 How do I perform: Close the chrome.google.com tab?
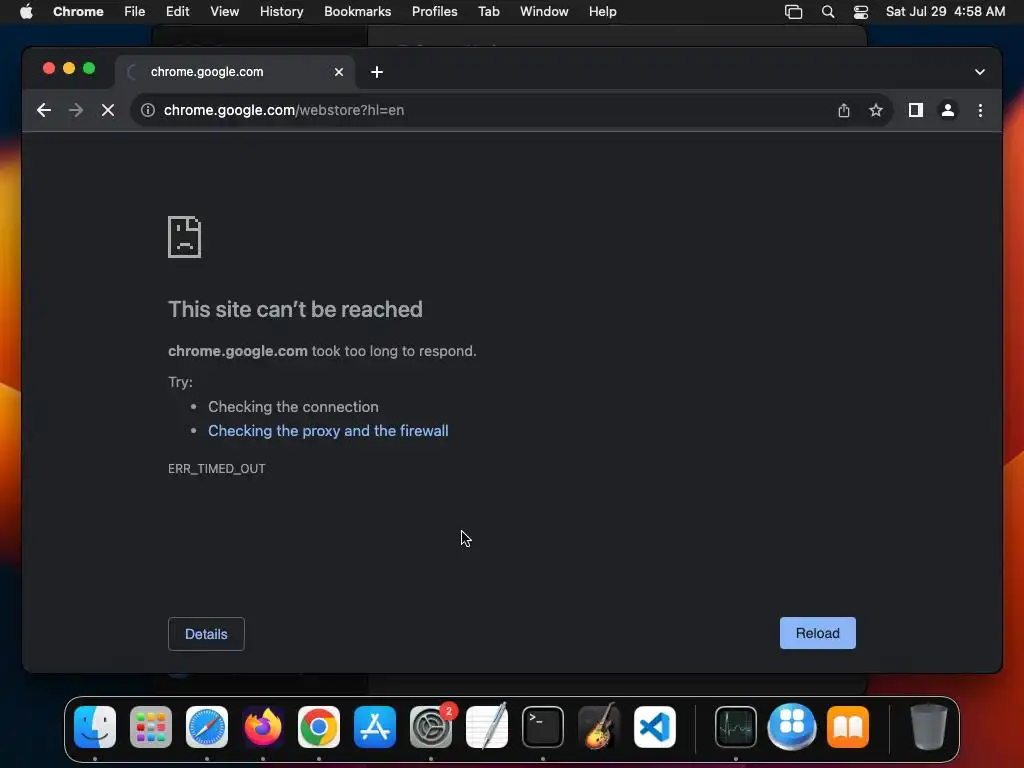pos(339,72)
